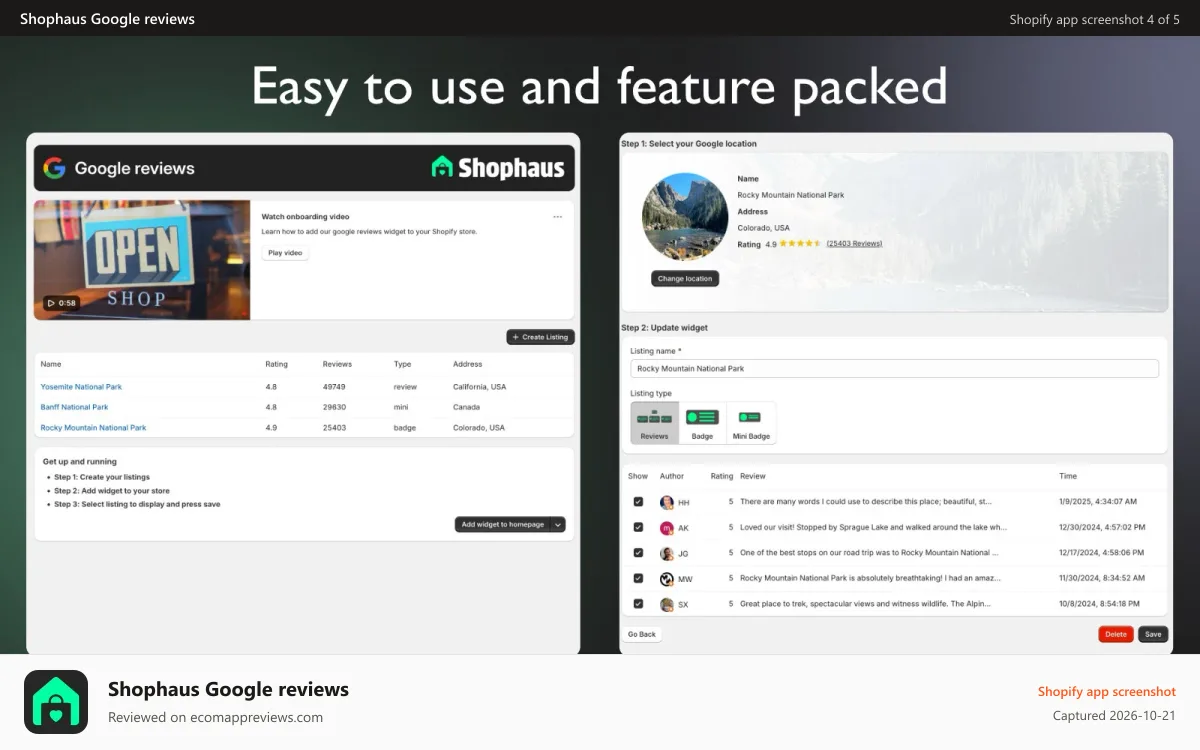Click the JG reviewer avatar
Viewport: 1200px width, 750px height.
(x=667, y=553)
